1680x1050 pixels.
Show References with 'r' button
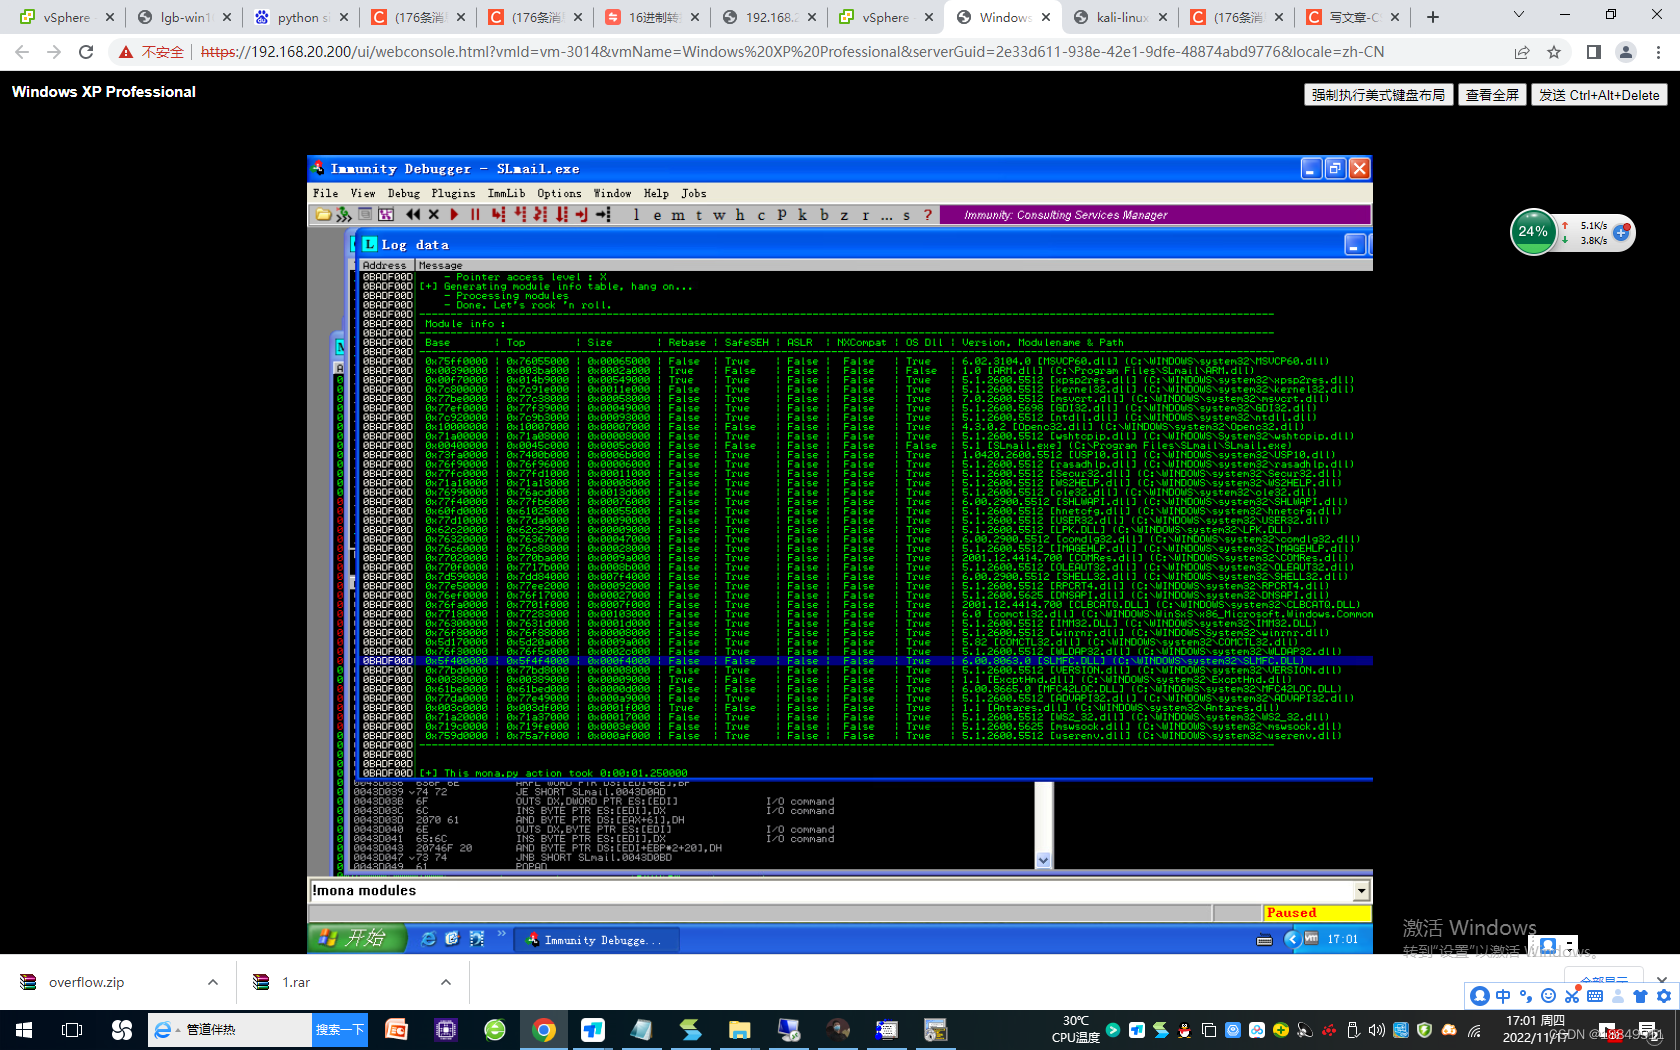(x=865, y=214)
